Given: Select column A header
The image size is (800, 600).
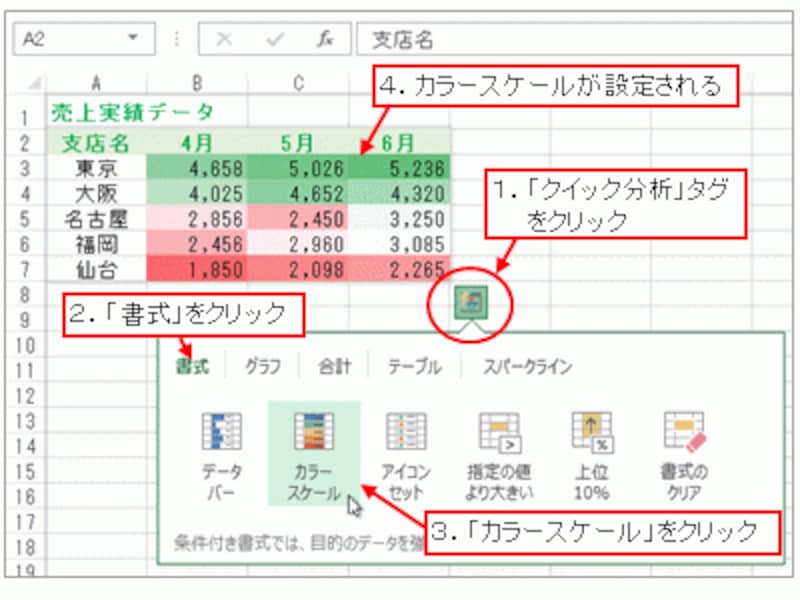Looking at the screenshot, I should click(x=96, y=83).
